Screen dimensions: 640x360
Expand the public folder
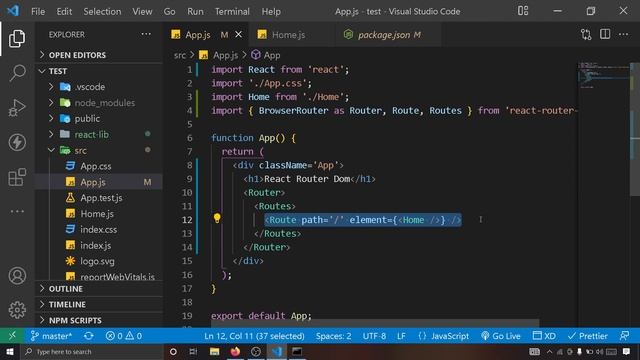pyautogui.click(x=99, y=118)
